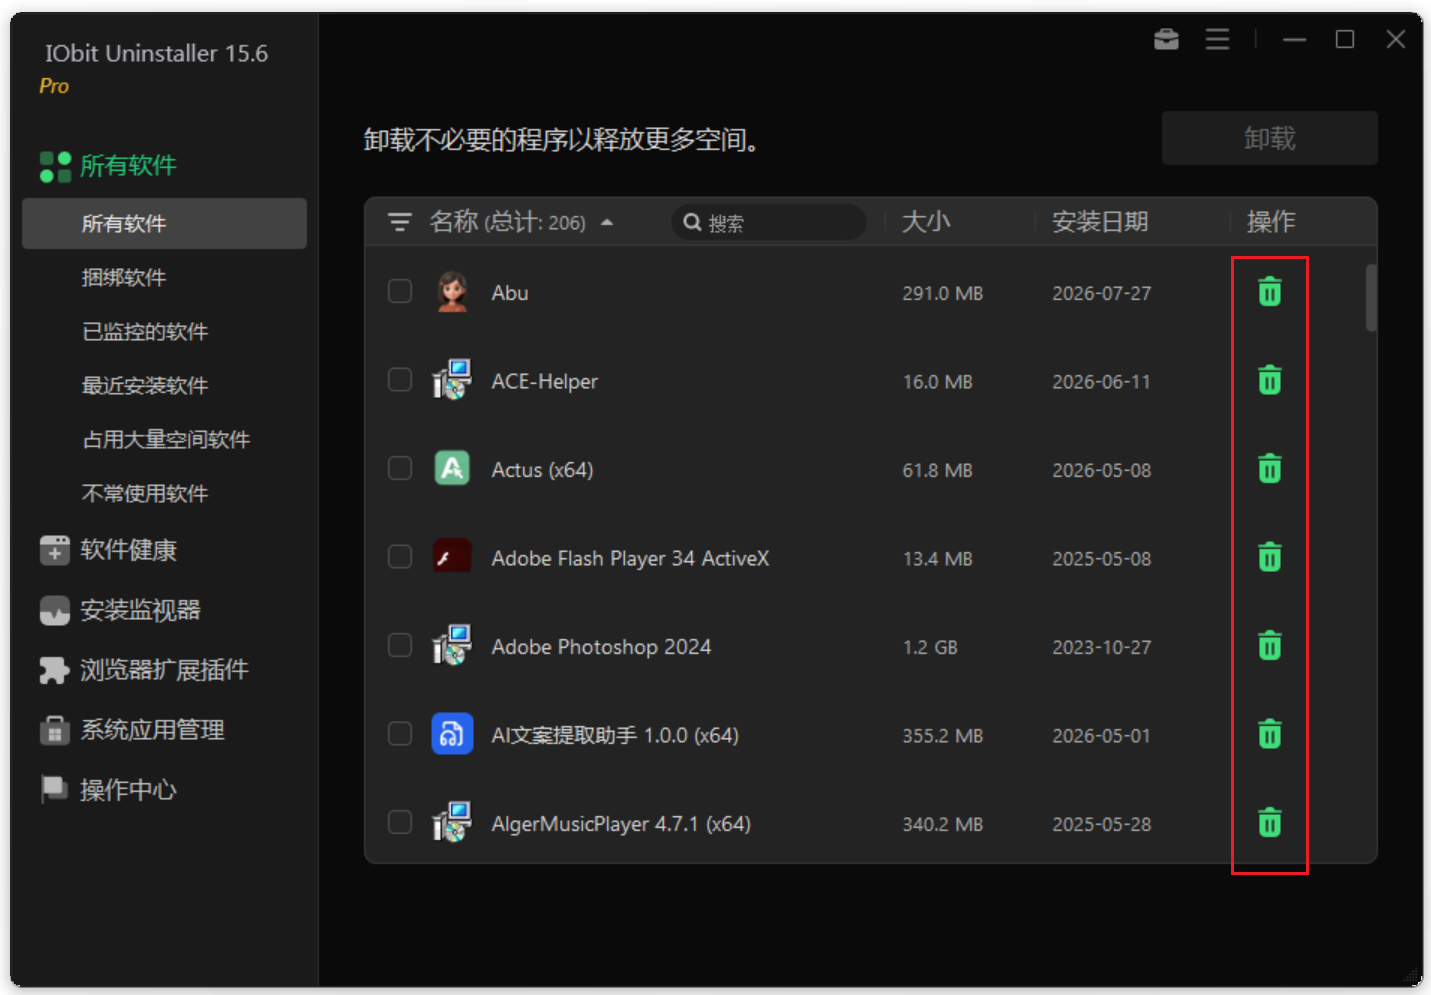Open 系统应用管理 section
Viewport: 1431px width, 995px height.
[x=132, y=730]
